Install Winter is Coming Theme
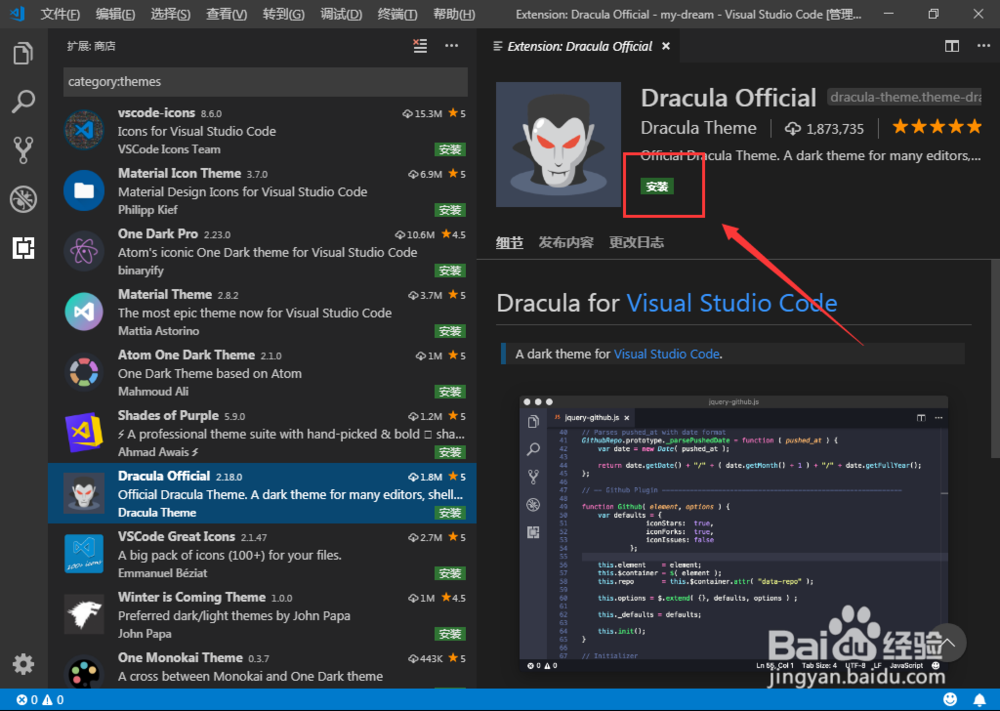This screenshot has width=1000, height=711. coord(450,634)
